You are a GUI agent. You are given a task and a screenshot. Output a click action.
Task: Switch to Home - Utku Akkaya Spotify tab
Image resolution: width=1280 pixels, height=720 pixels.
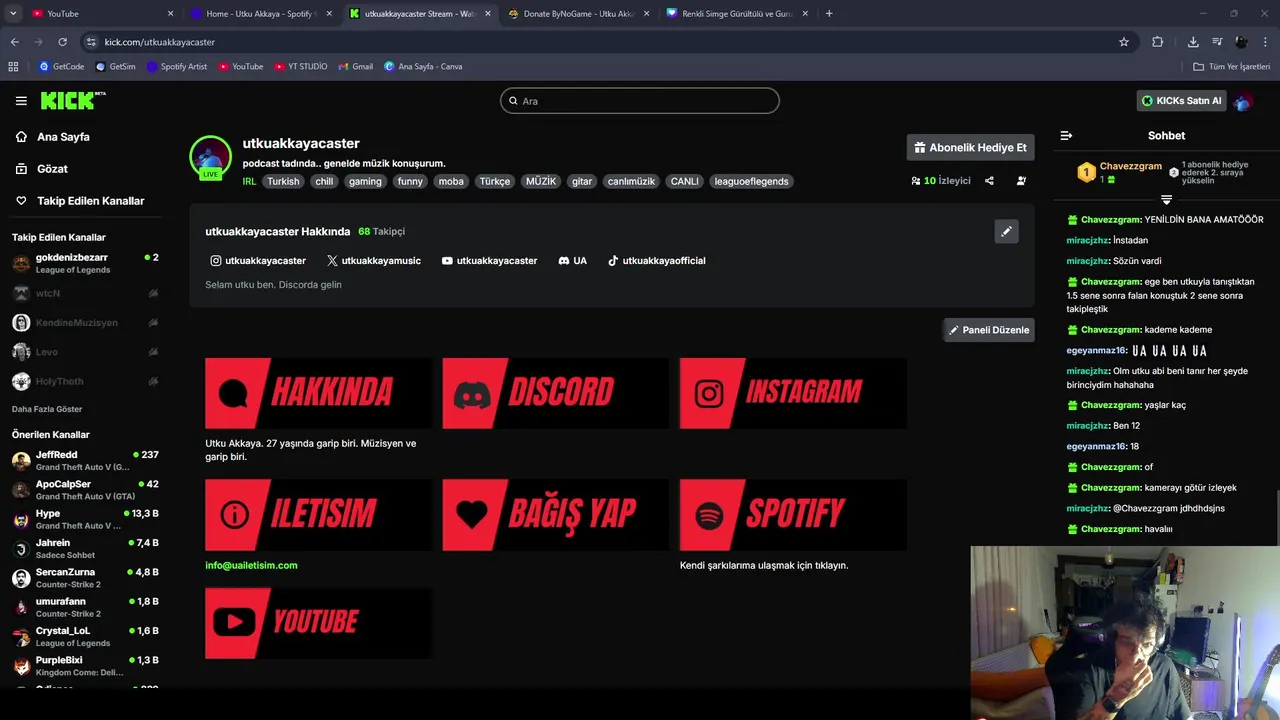tap(262, 14)
